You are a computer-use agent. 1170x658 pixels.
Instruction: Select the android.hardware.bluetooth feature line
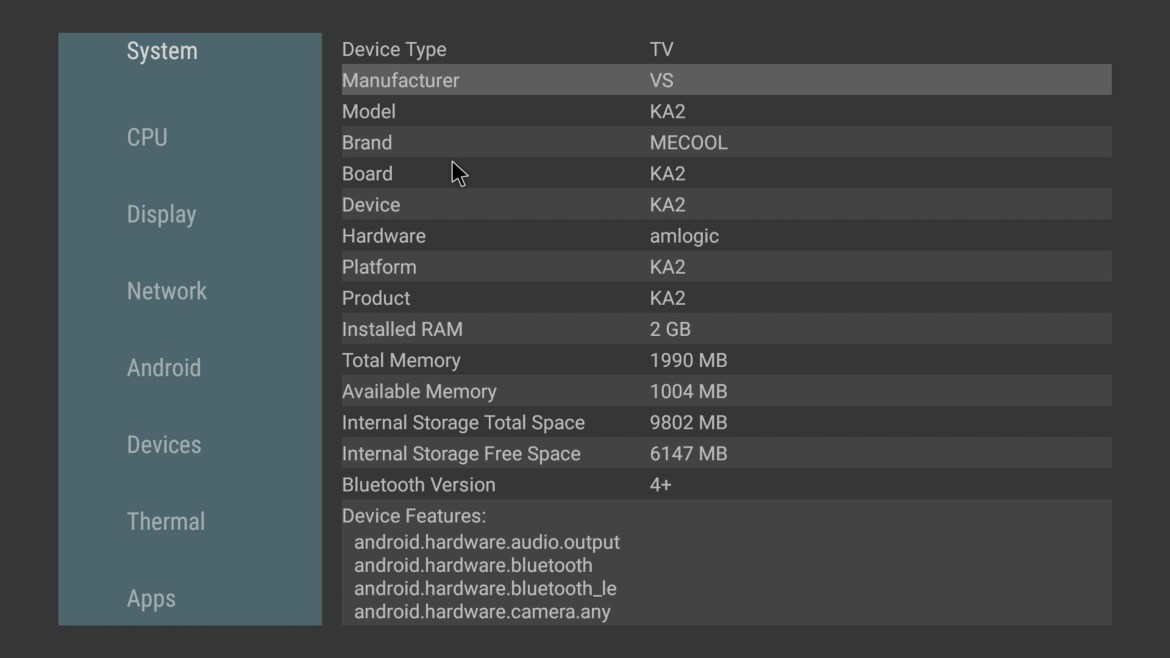coord(473,565)
